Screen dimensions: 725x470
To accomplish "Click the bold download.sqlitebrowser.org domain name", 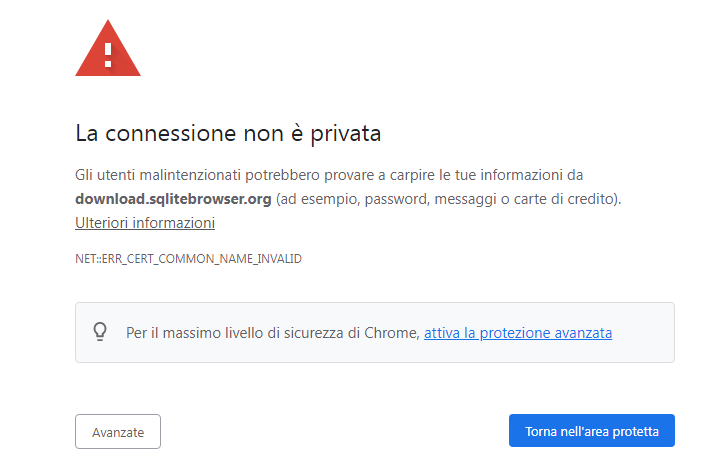I will (173, 198).
